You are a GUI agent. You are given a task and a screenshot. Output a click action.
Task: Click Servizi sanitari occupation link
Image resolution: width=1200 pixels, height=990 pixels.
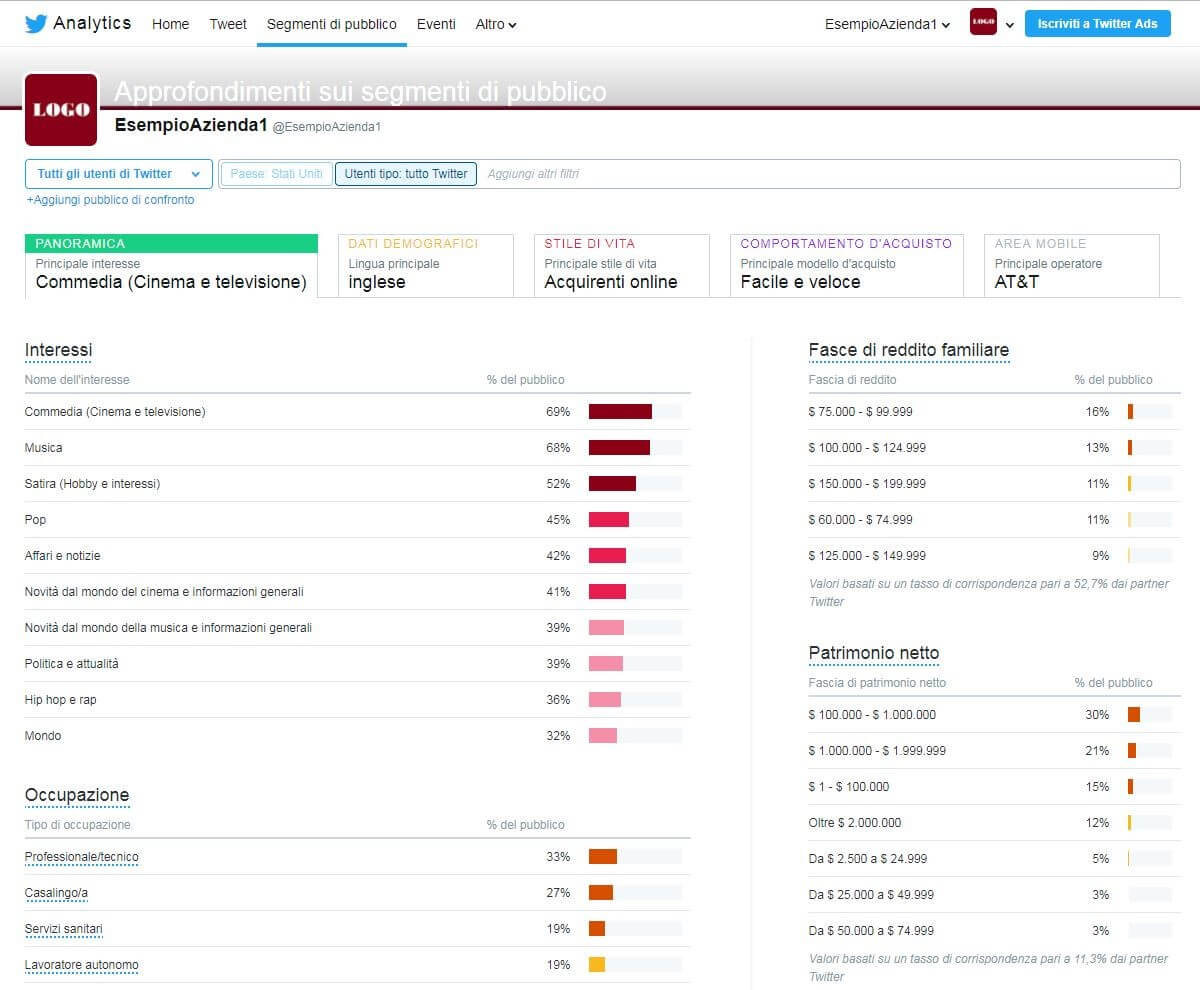64,929
